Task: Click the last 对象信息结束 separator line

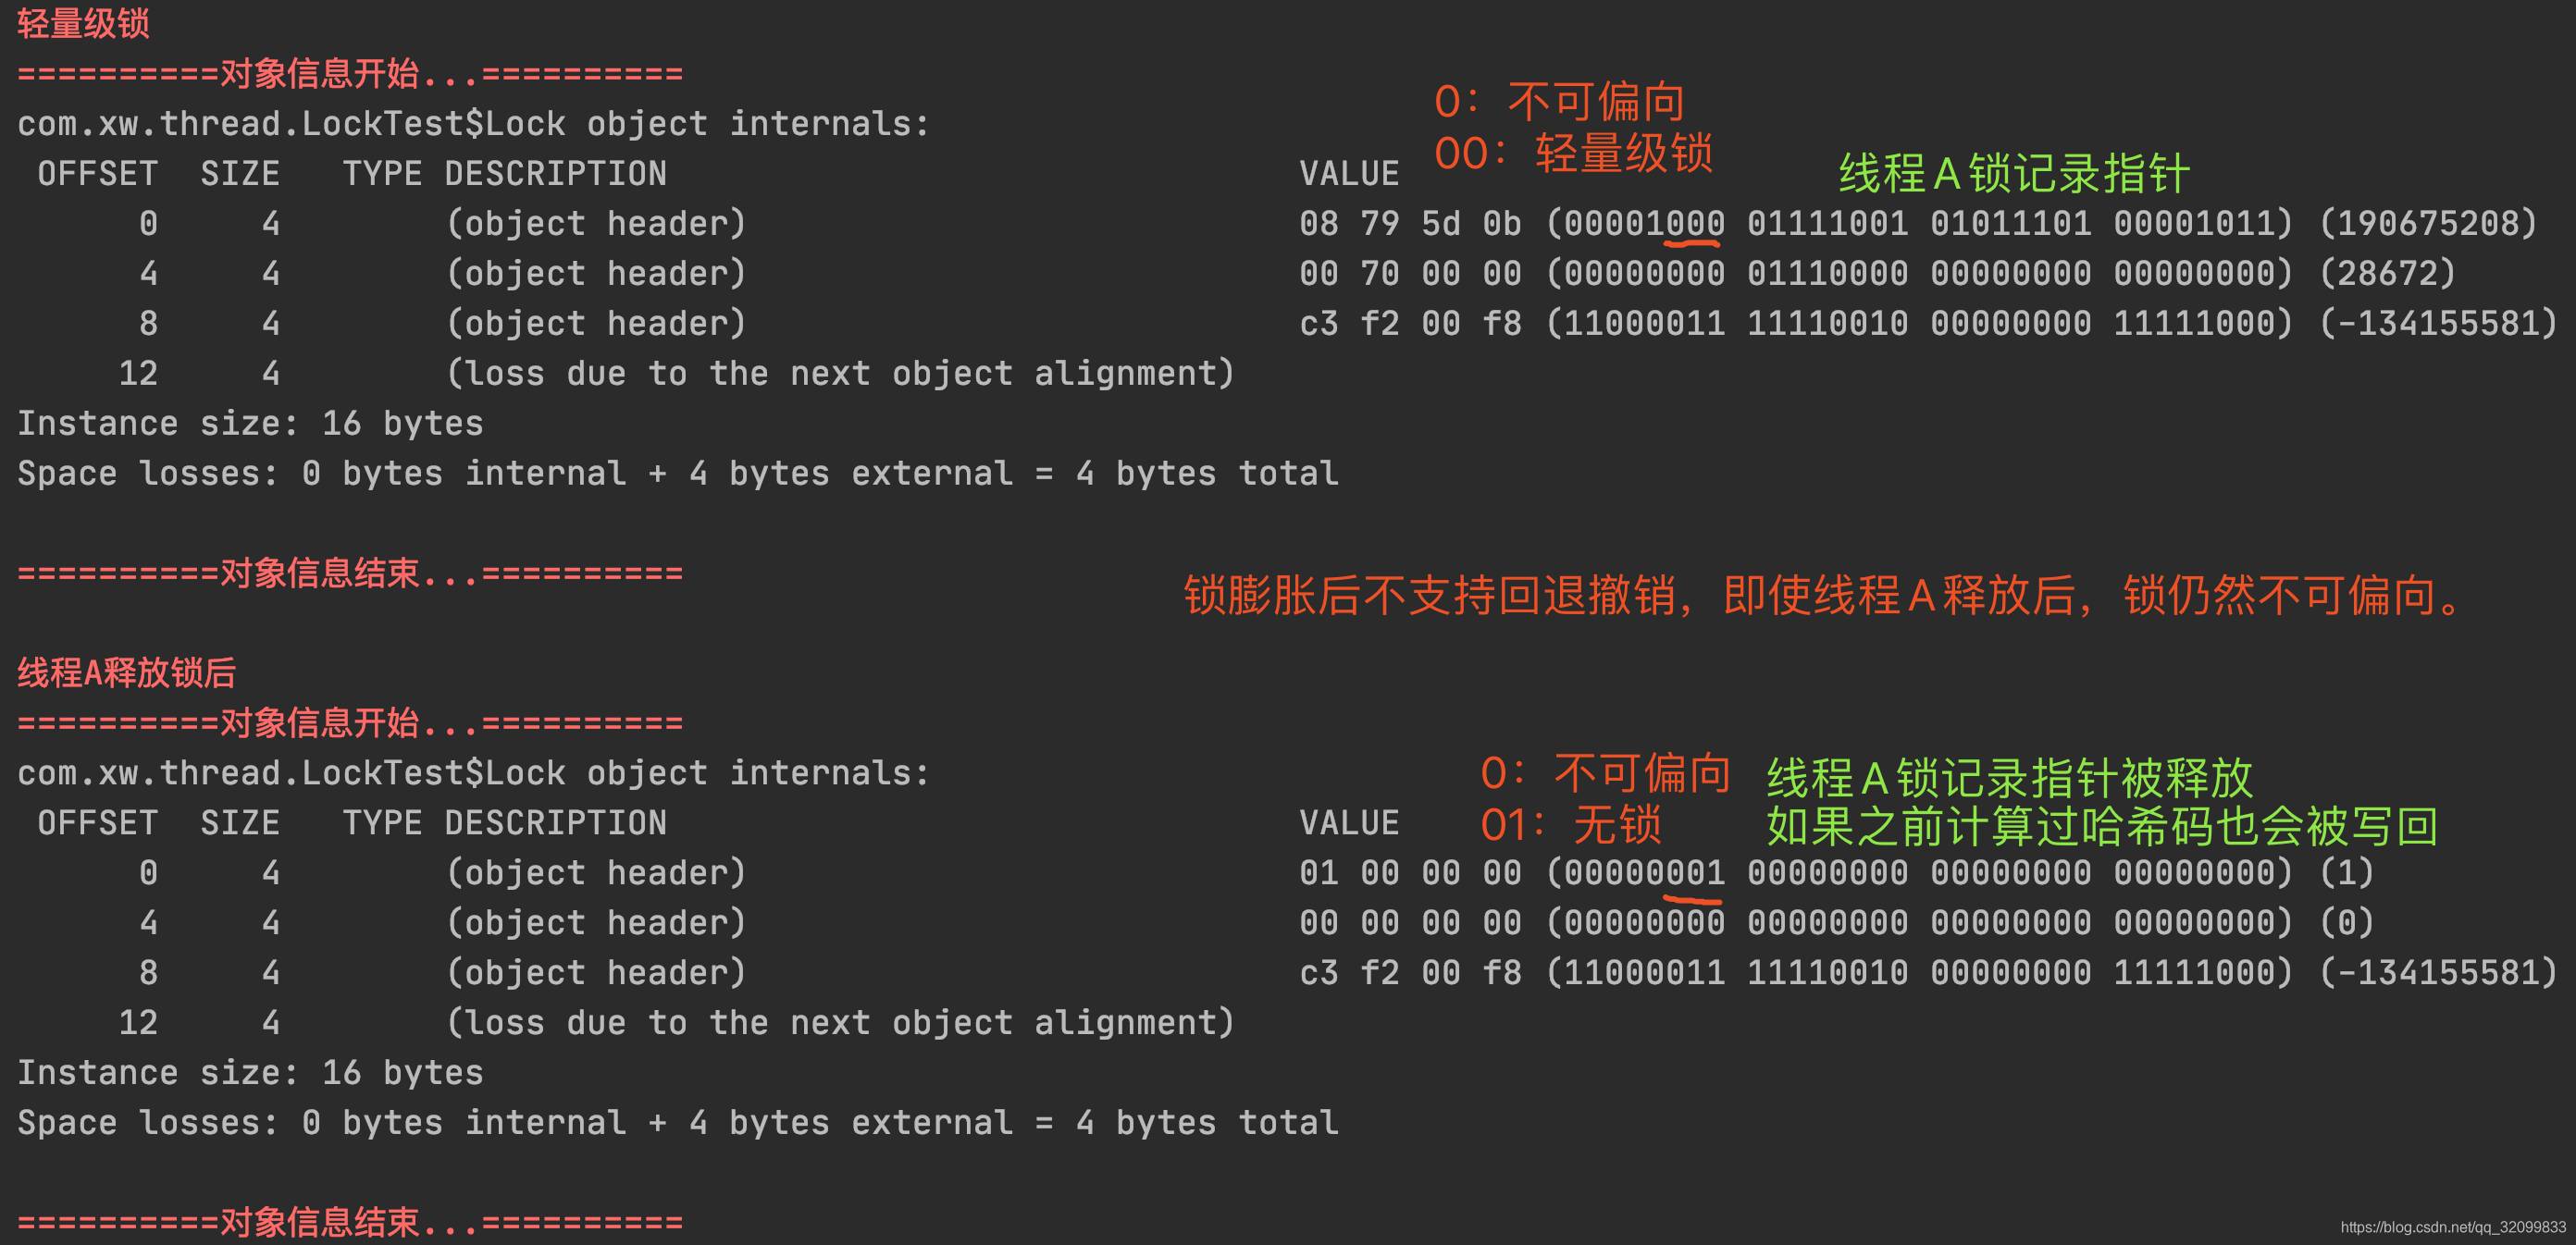Action: point(350,1222)
